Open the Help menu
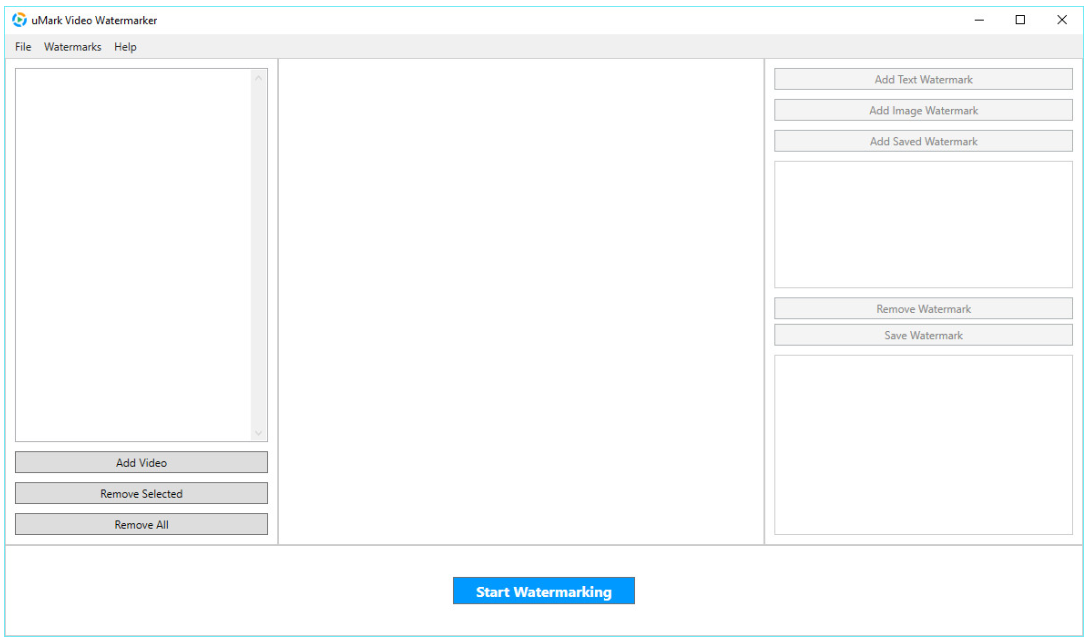Viewport: 1088px width, 642px height. (125, 47)
